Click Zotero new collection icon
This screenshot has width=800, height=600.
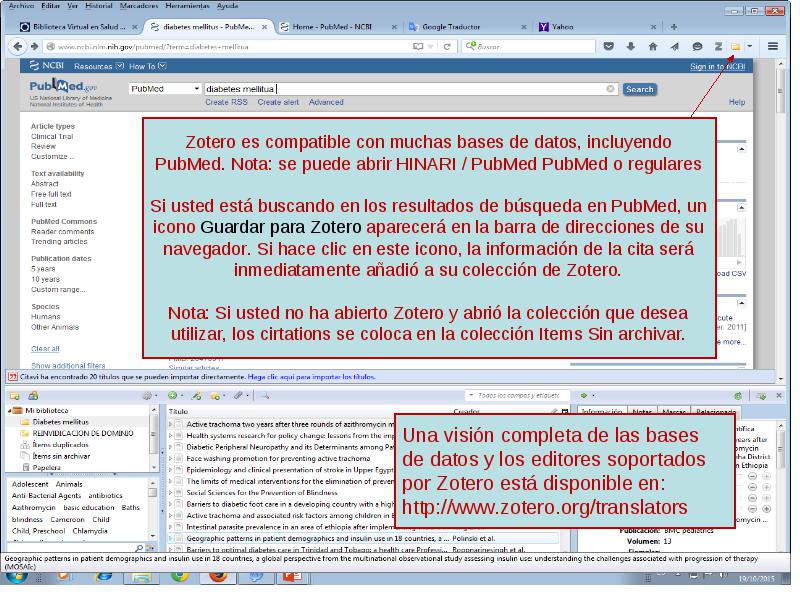pyautogui.click(x=14, y=396)
